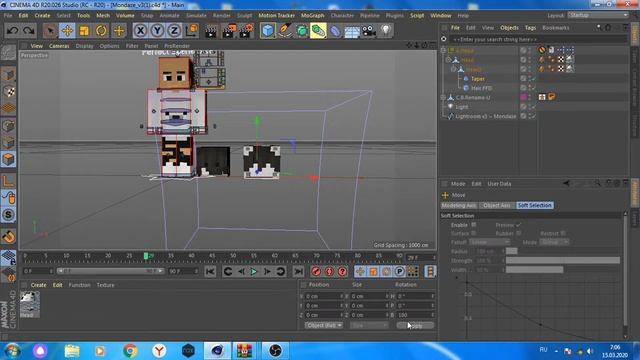
Task: Activate the Rotate tool in the toolbar
Action: [x=101, y=31]
